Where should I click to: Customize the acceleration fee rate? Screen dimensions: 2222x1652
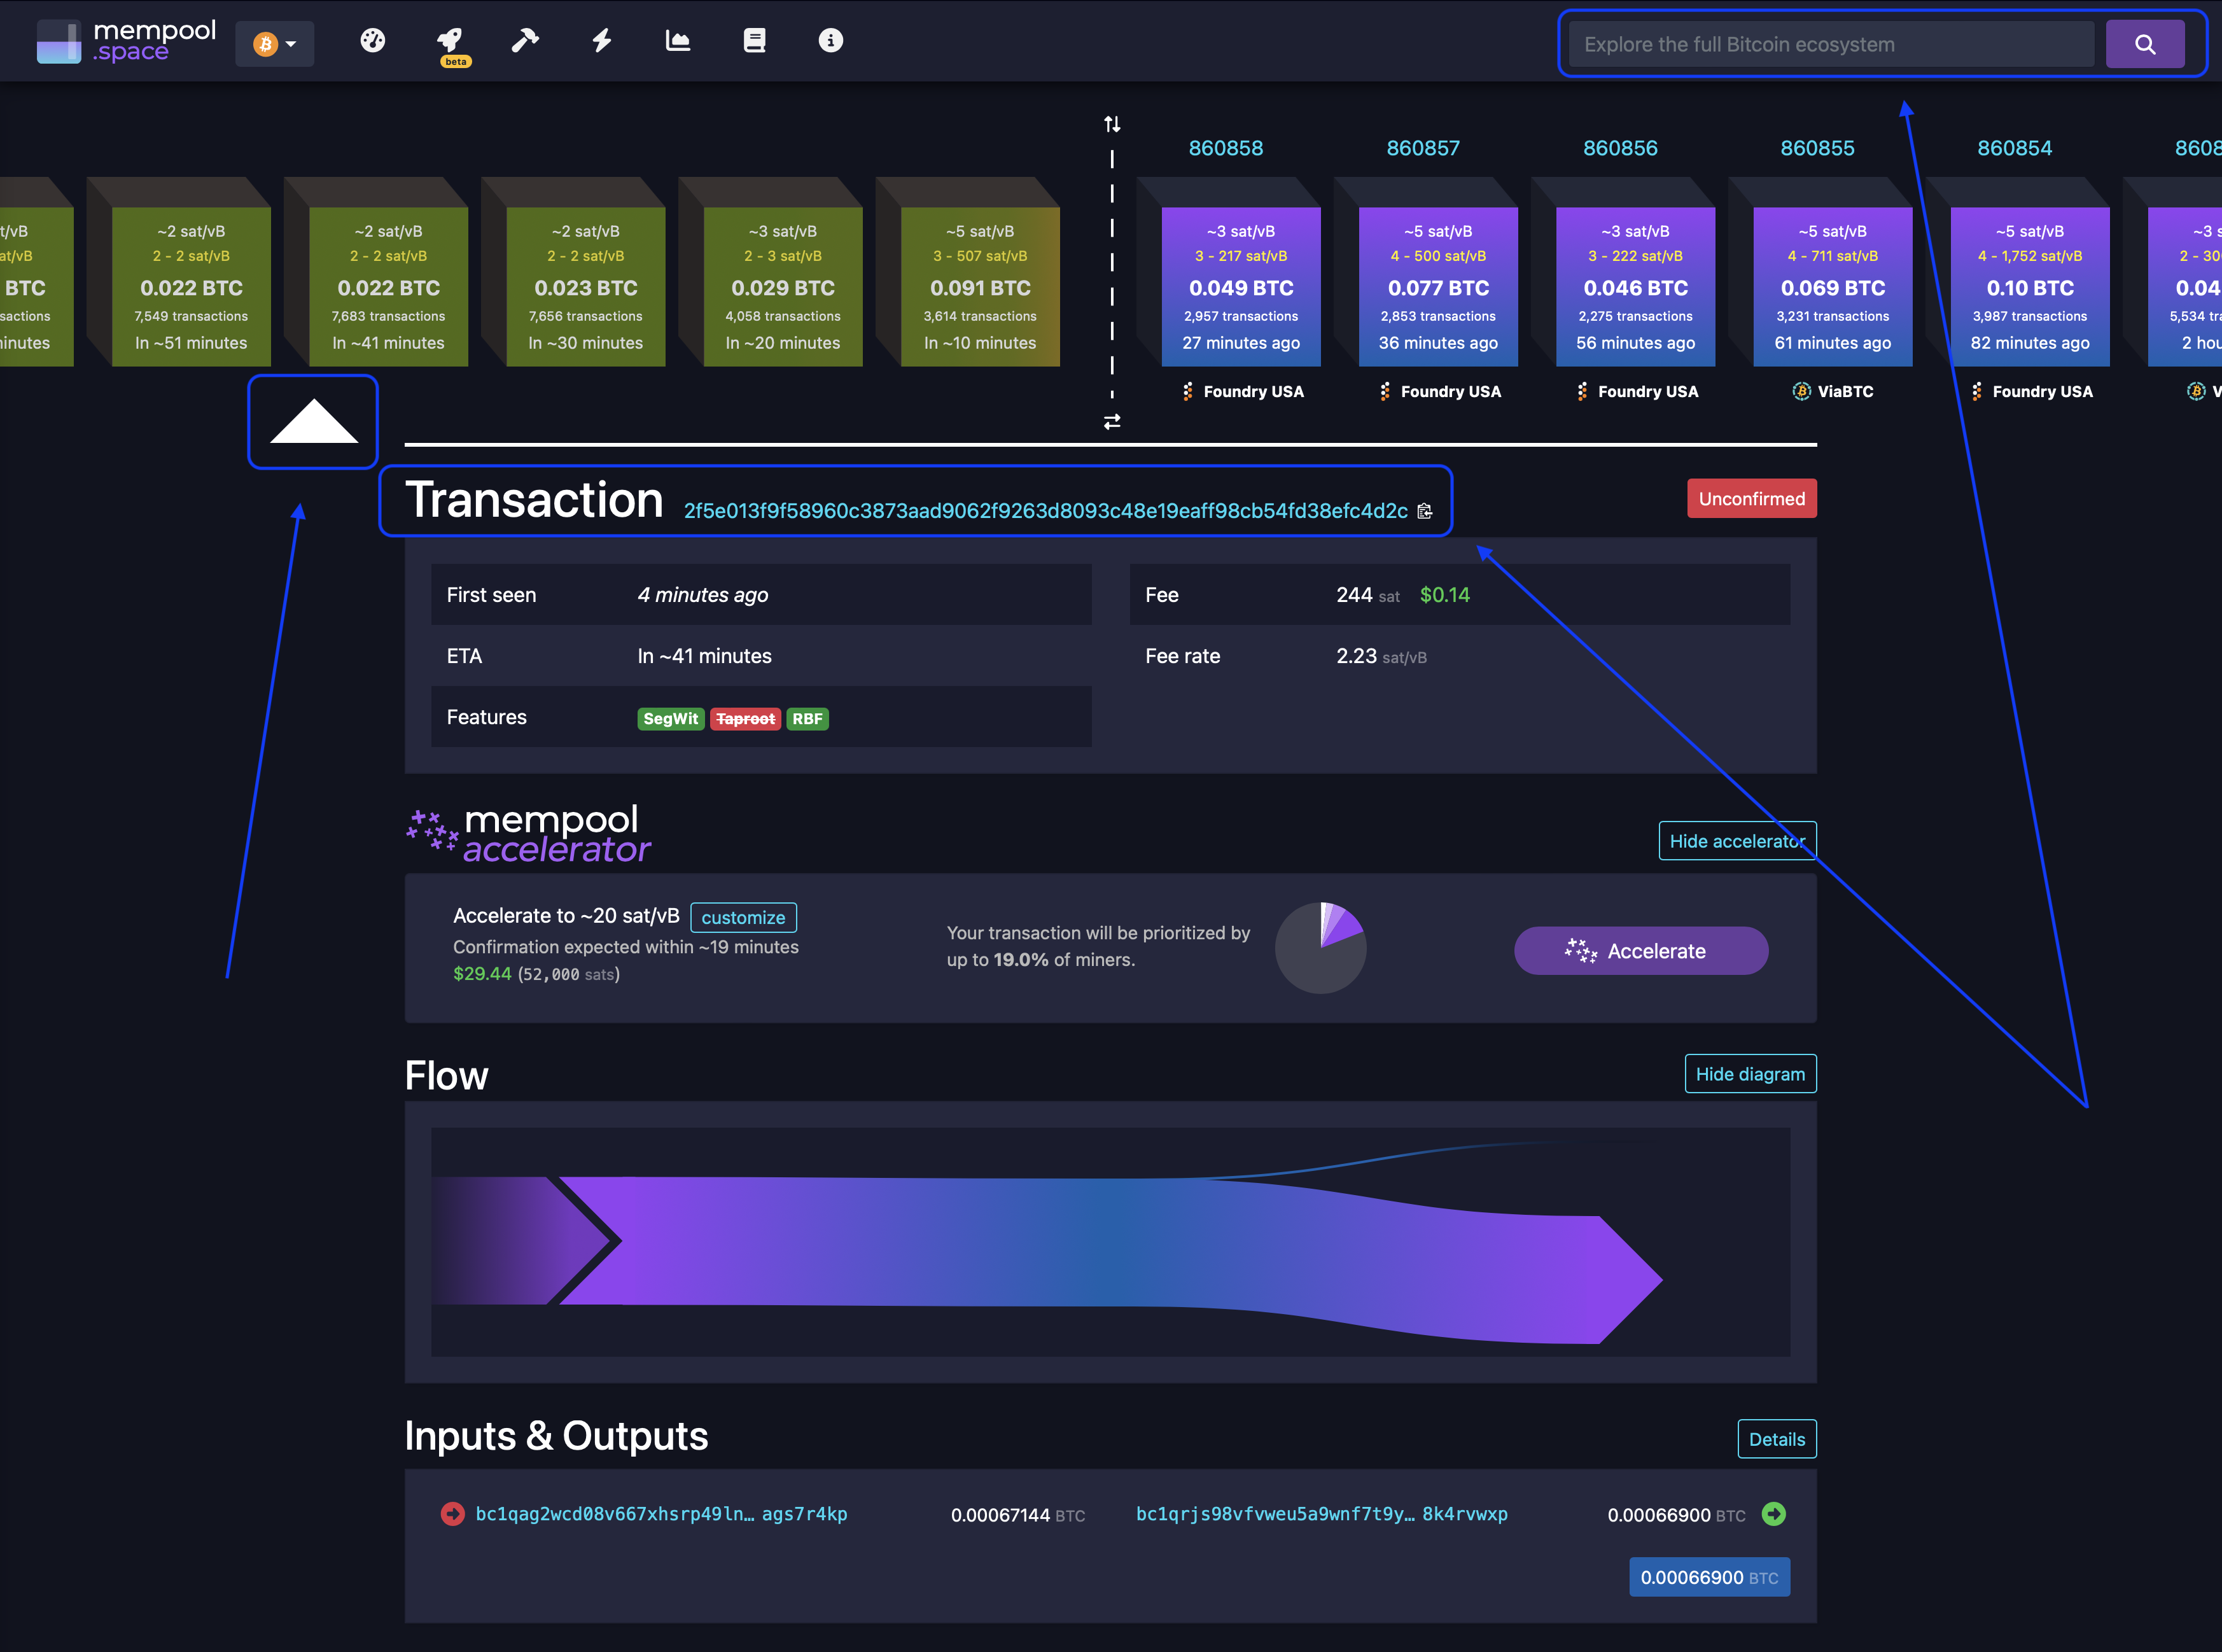(743, 917)
